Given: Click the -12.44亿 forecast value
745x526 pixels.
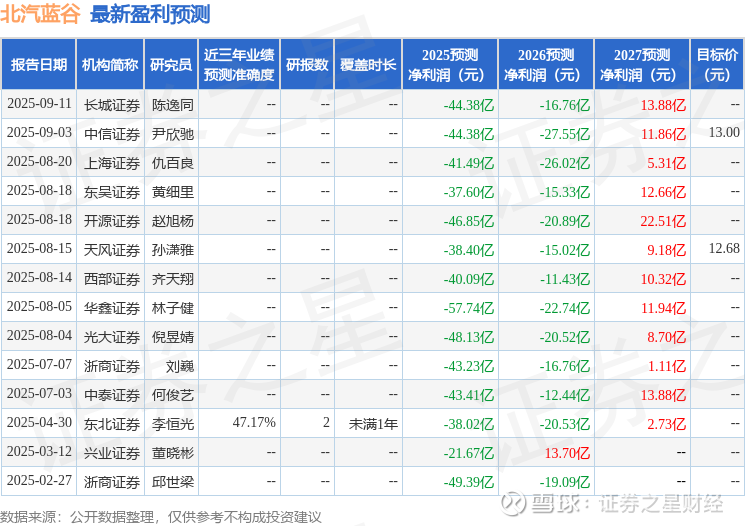Looking at the screenshot, I should 564,395.
